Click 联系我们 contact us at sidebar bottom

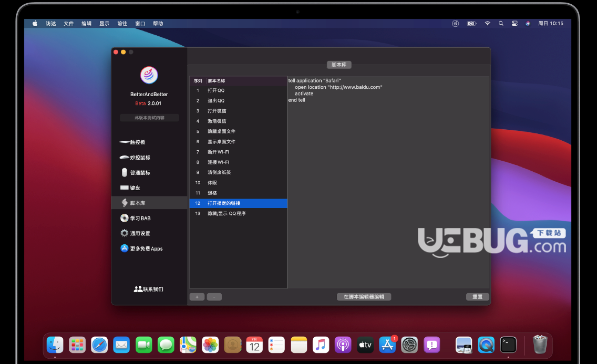148,289
